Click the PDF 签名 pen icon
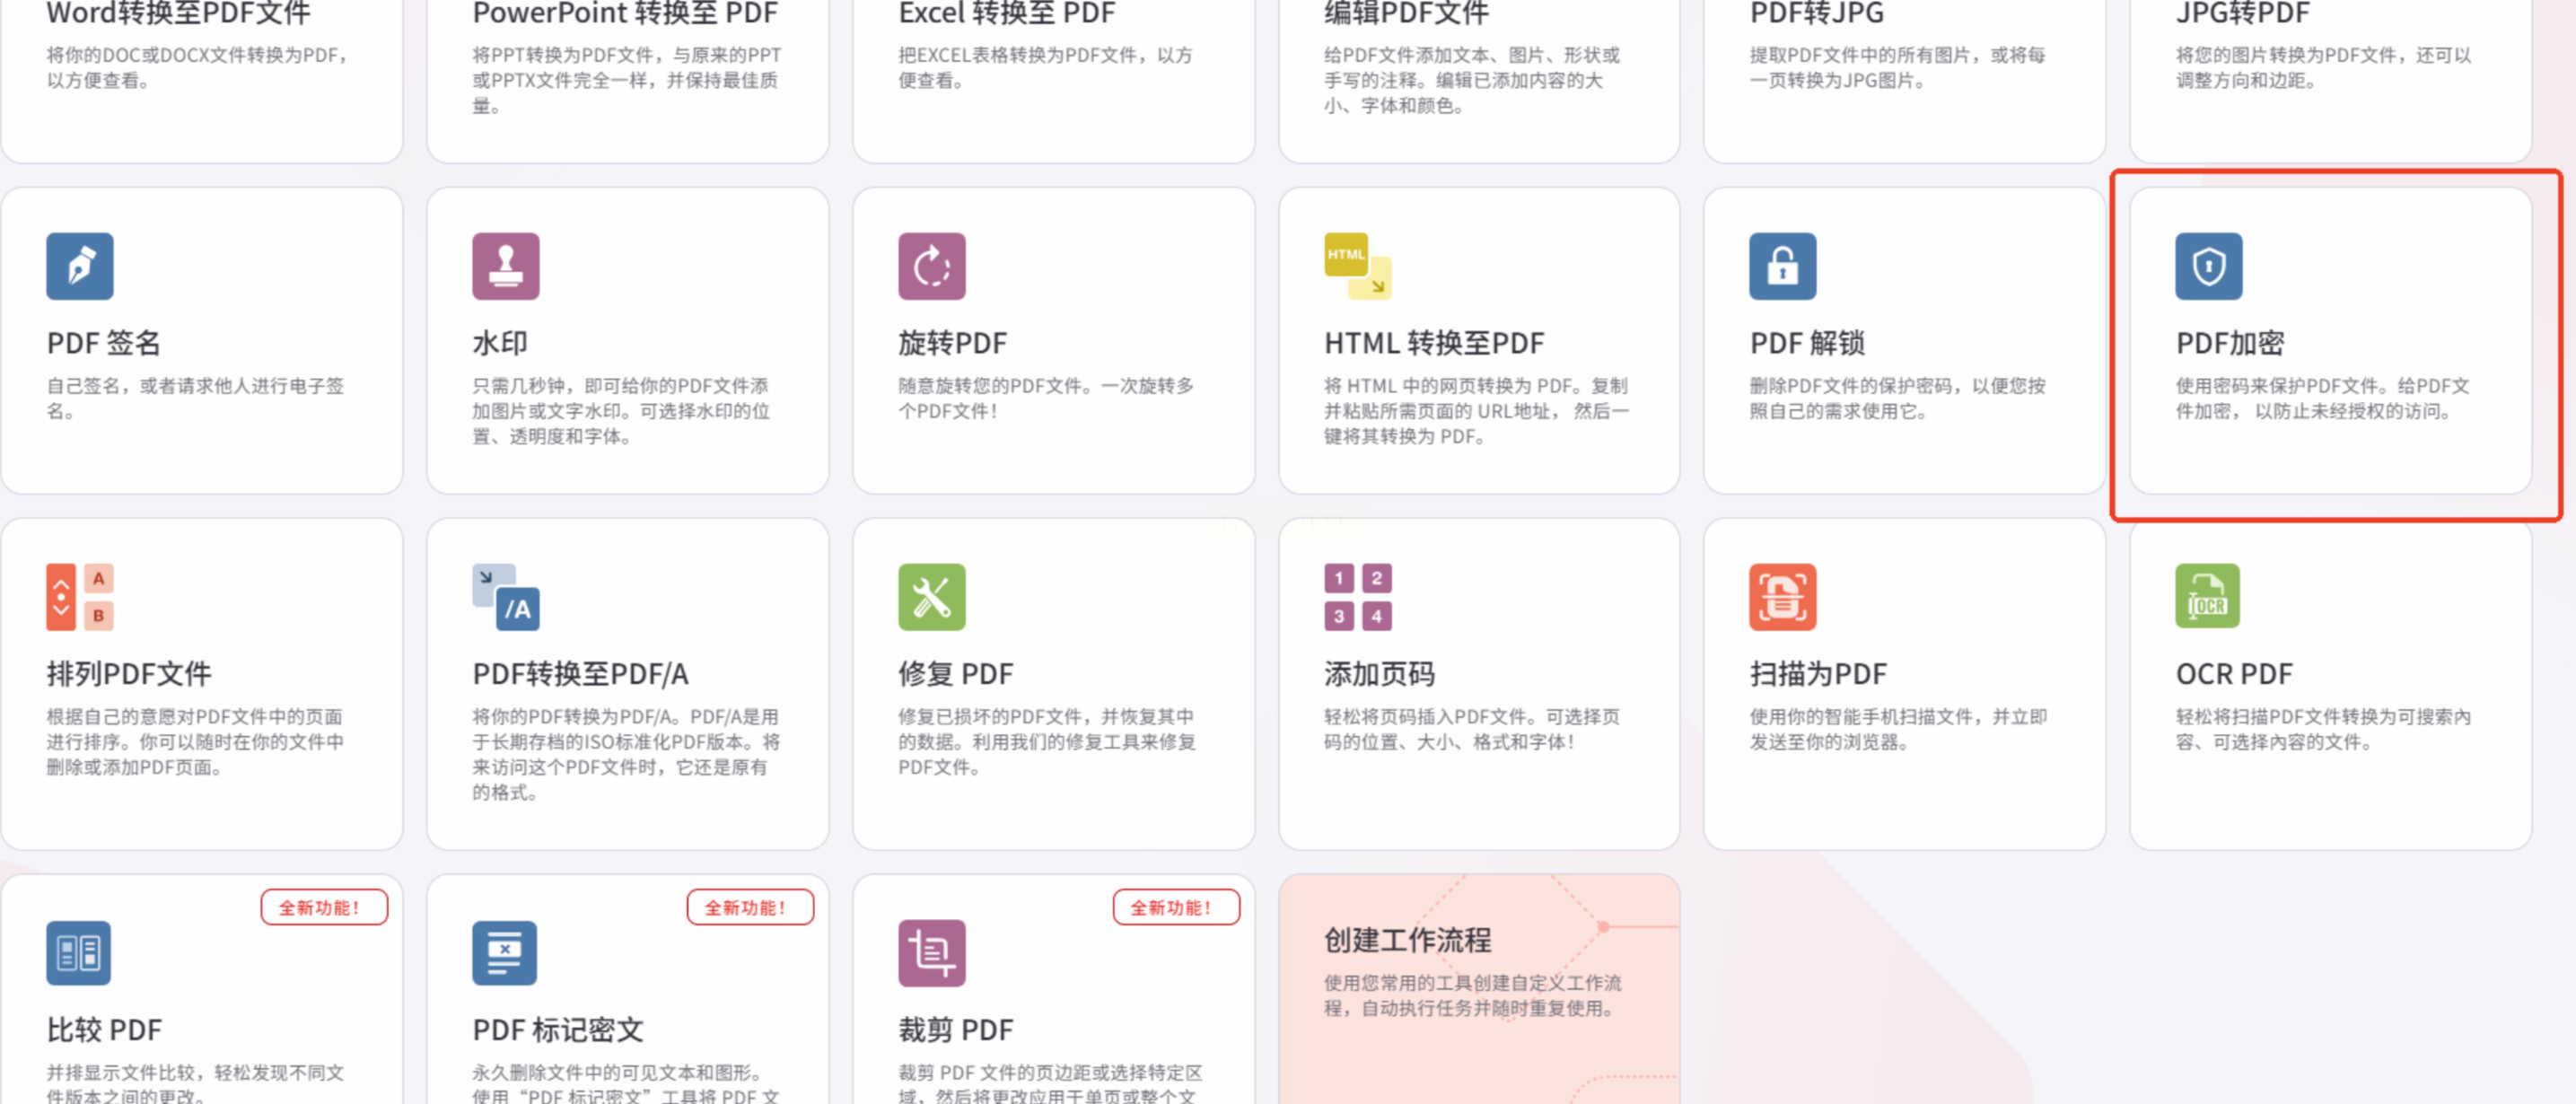This screenshot has width=2576, height=1104. [x=79, y=266]
